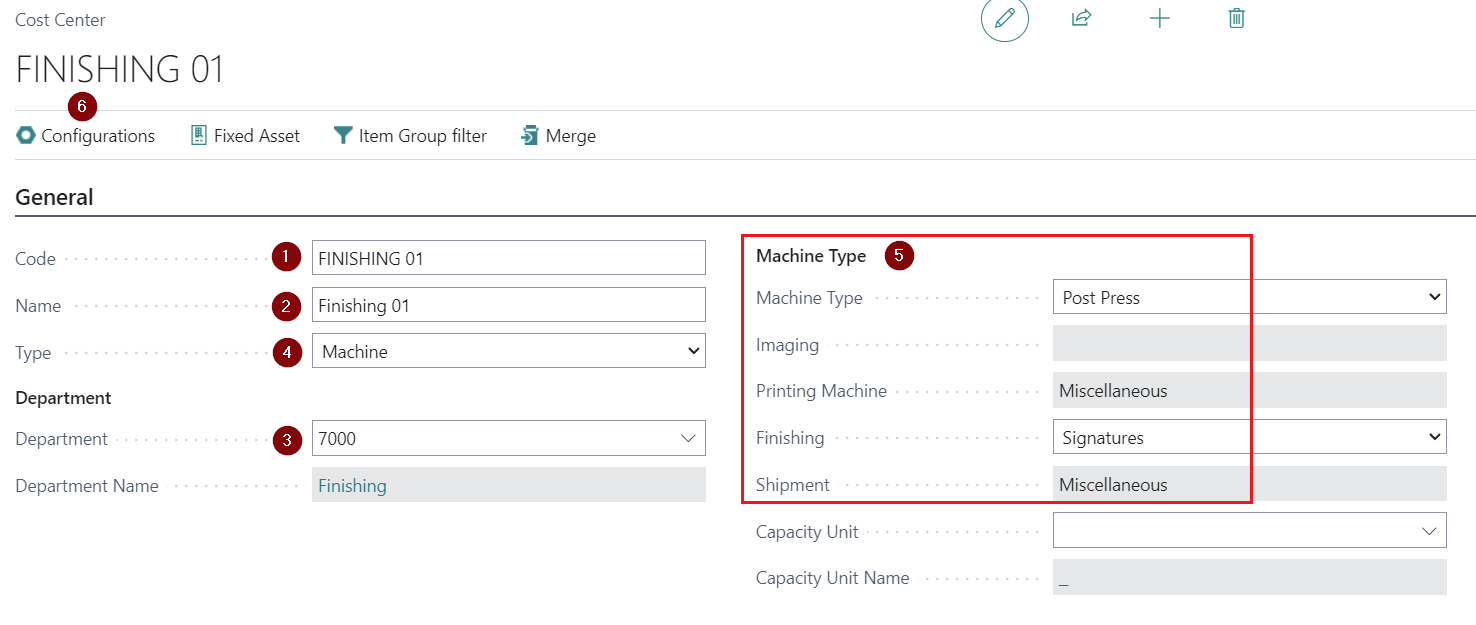The image size is (1476, 625).
Task: Click the Configurations hexagon icon
Action: (x=26, y=135)
